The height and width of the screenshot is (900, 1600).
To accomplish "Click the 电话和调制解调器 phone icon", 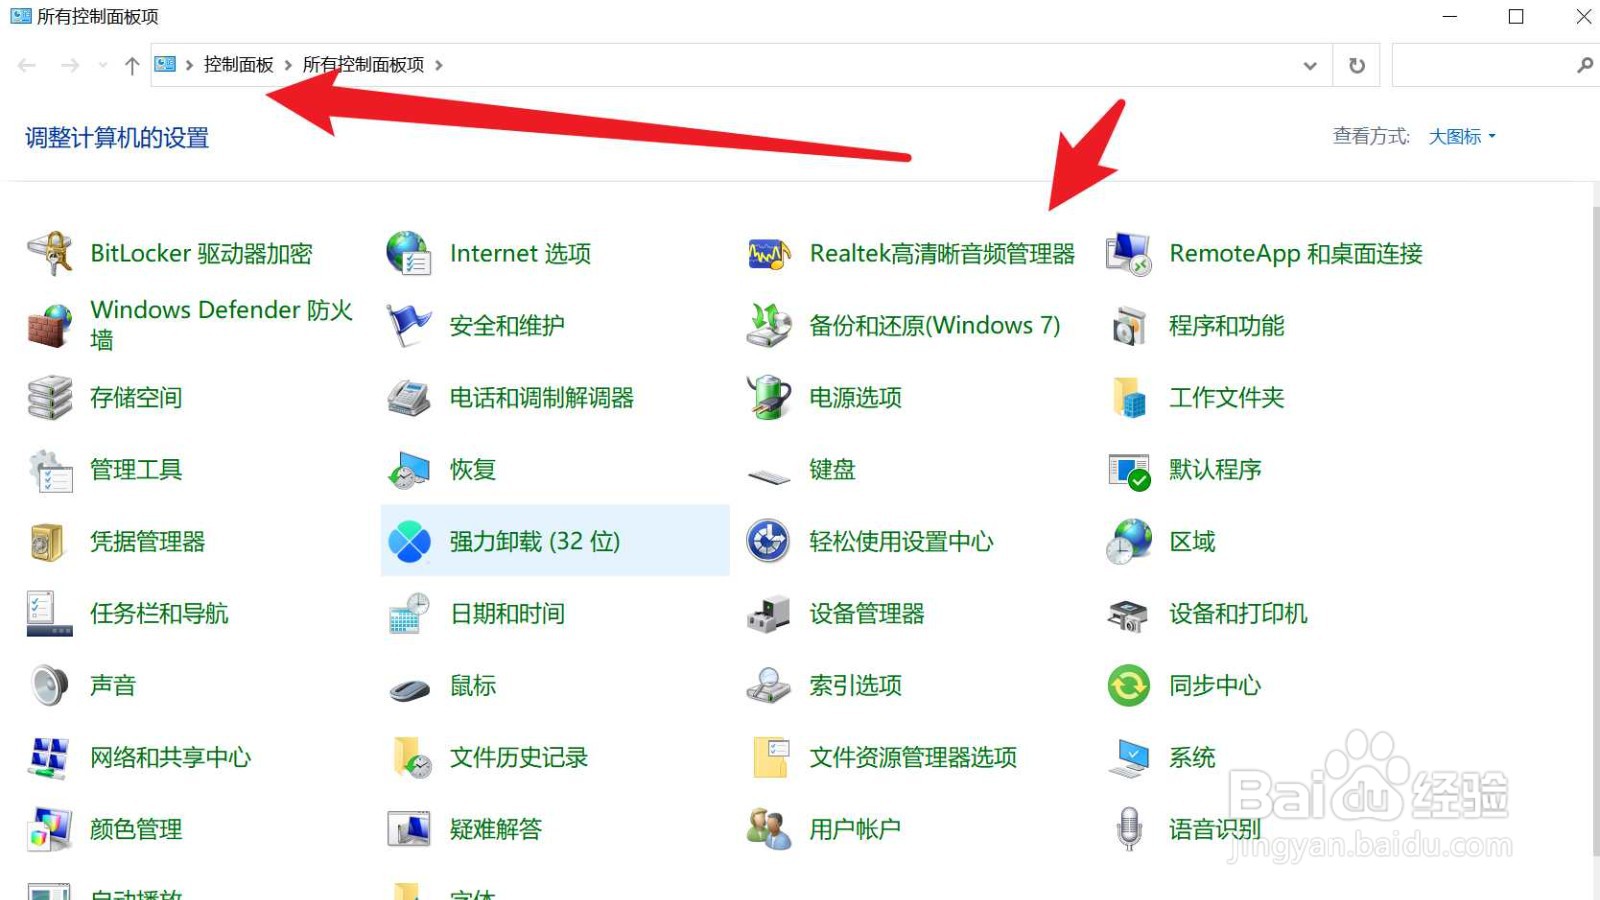I will [409, 397].
